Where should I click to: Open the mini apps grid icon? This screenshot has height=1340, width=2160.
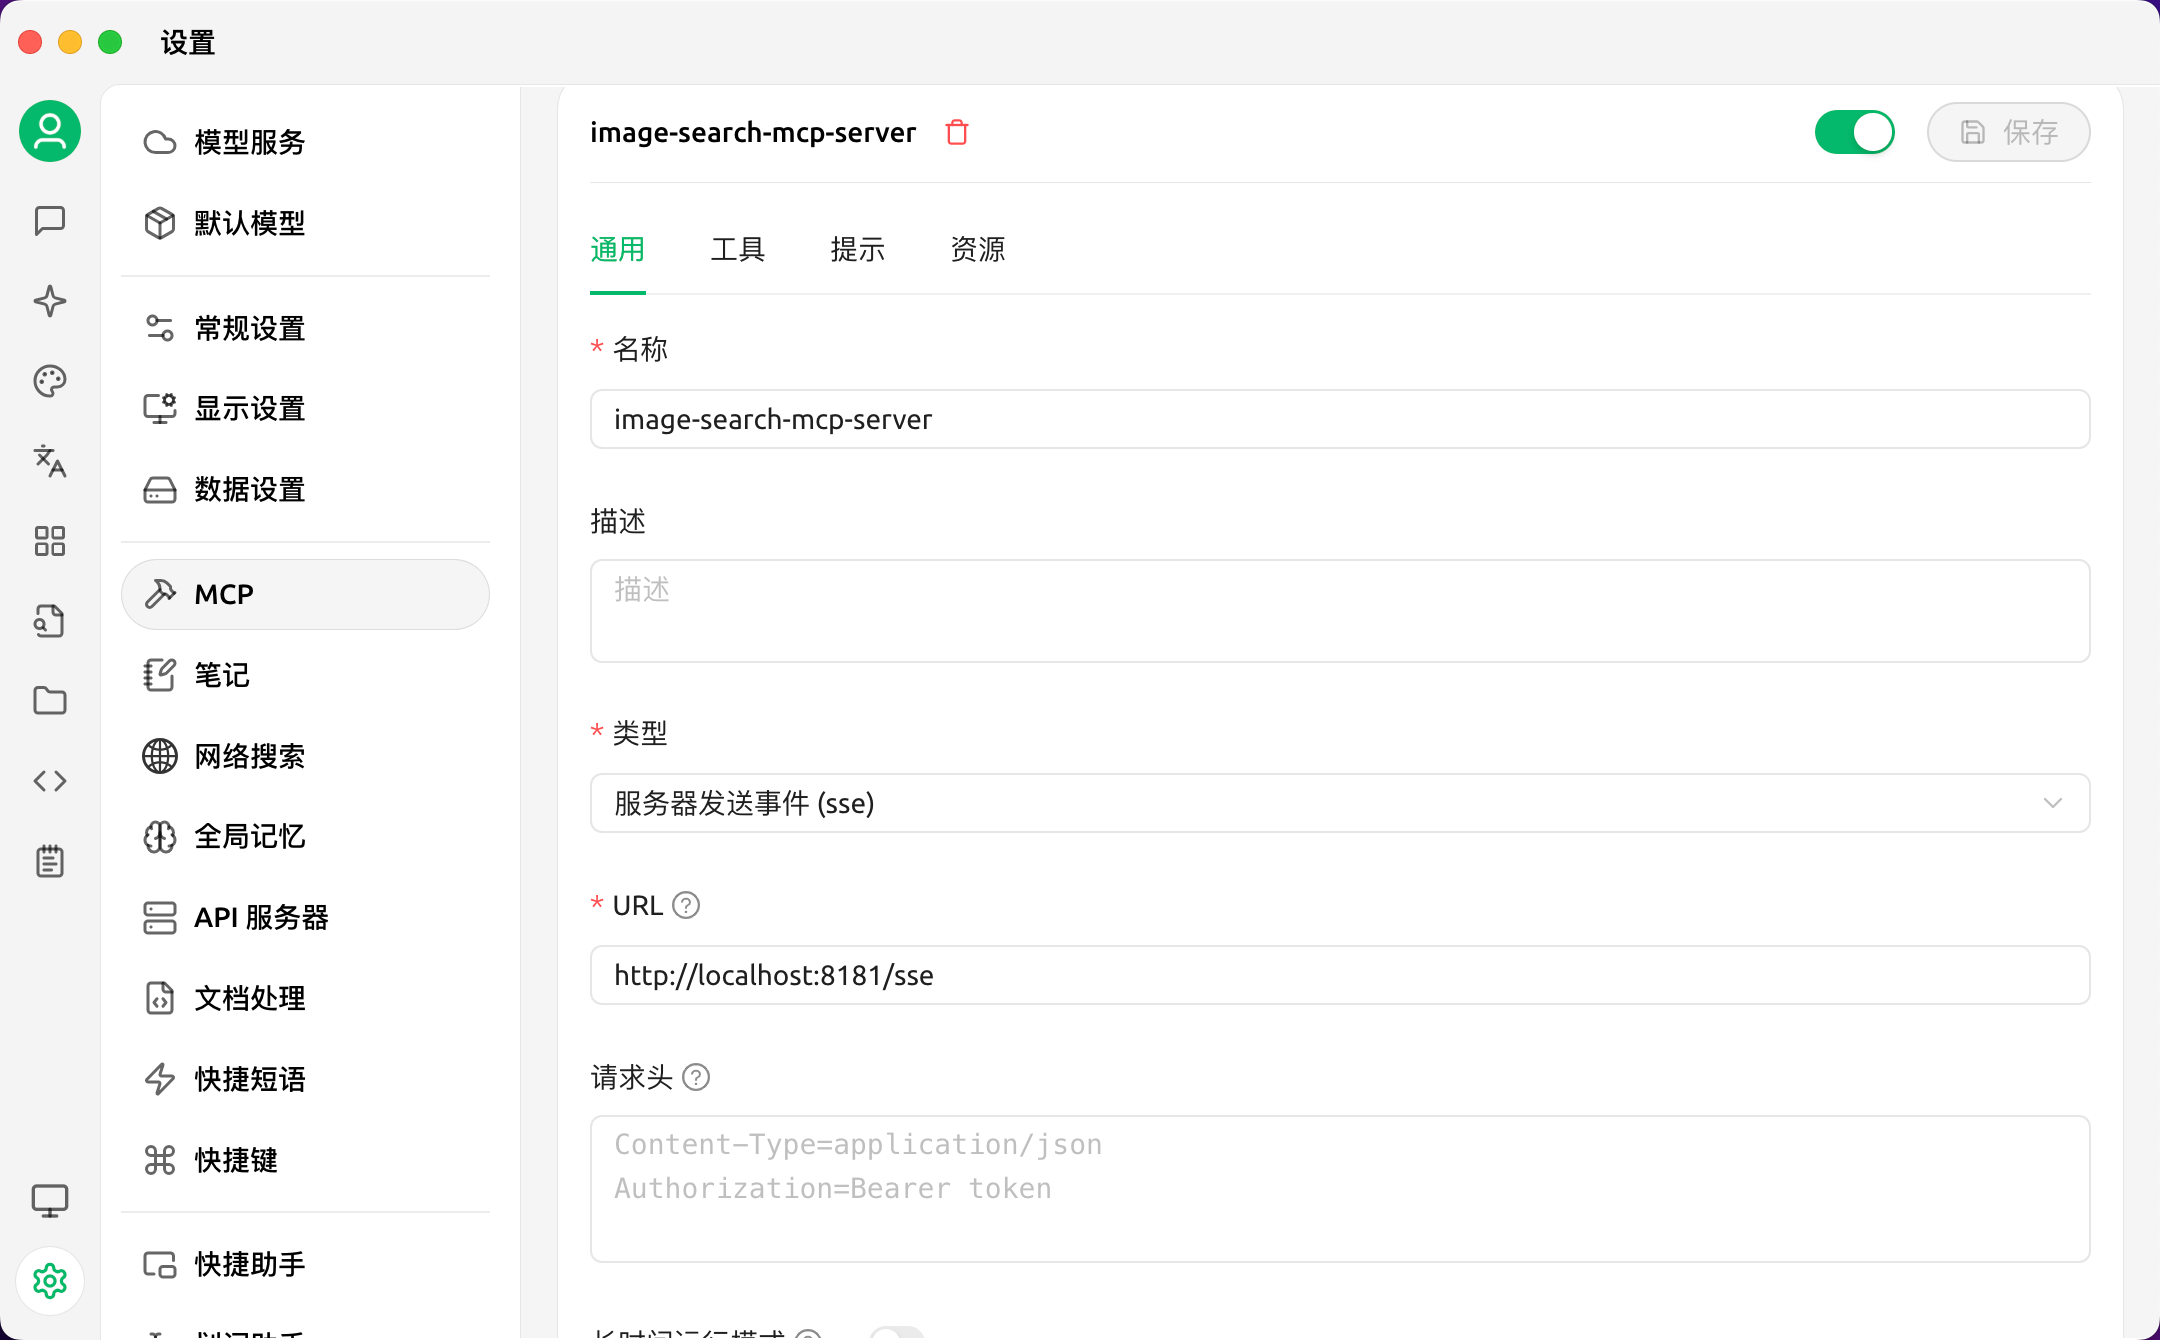pos(50,541)
